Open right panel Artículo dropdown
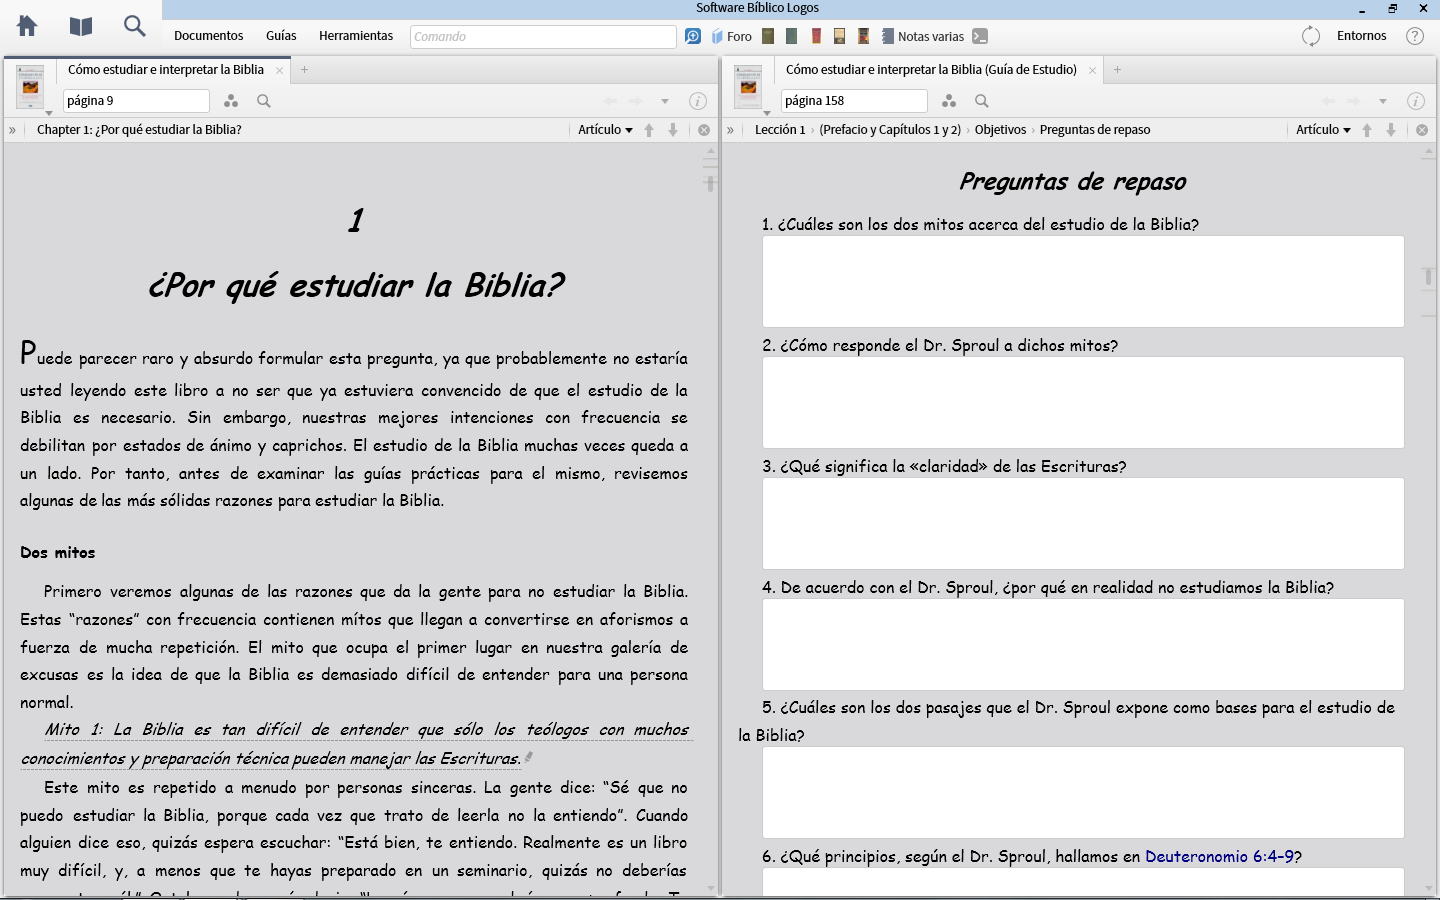Image resolution: width=1440 pixels, height=900 pixels. point(1323,130)
